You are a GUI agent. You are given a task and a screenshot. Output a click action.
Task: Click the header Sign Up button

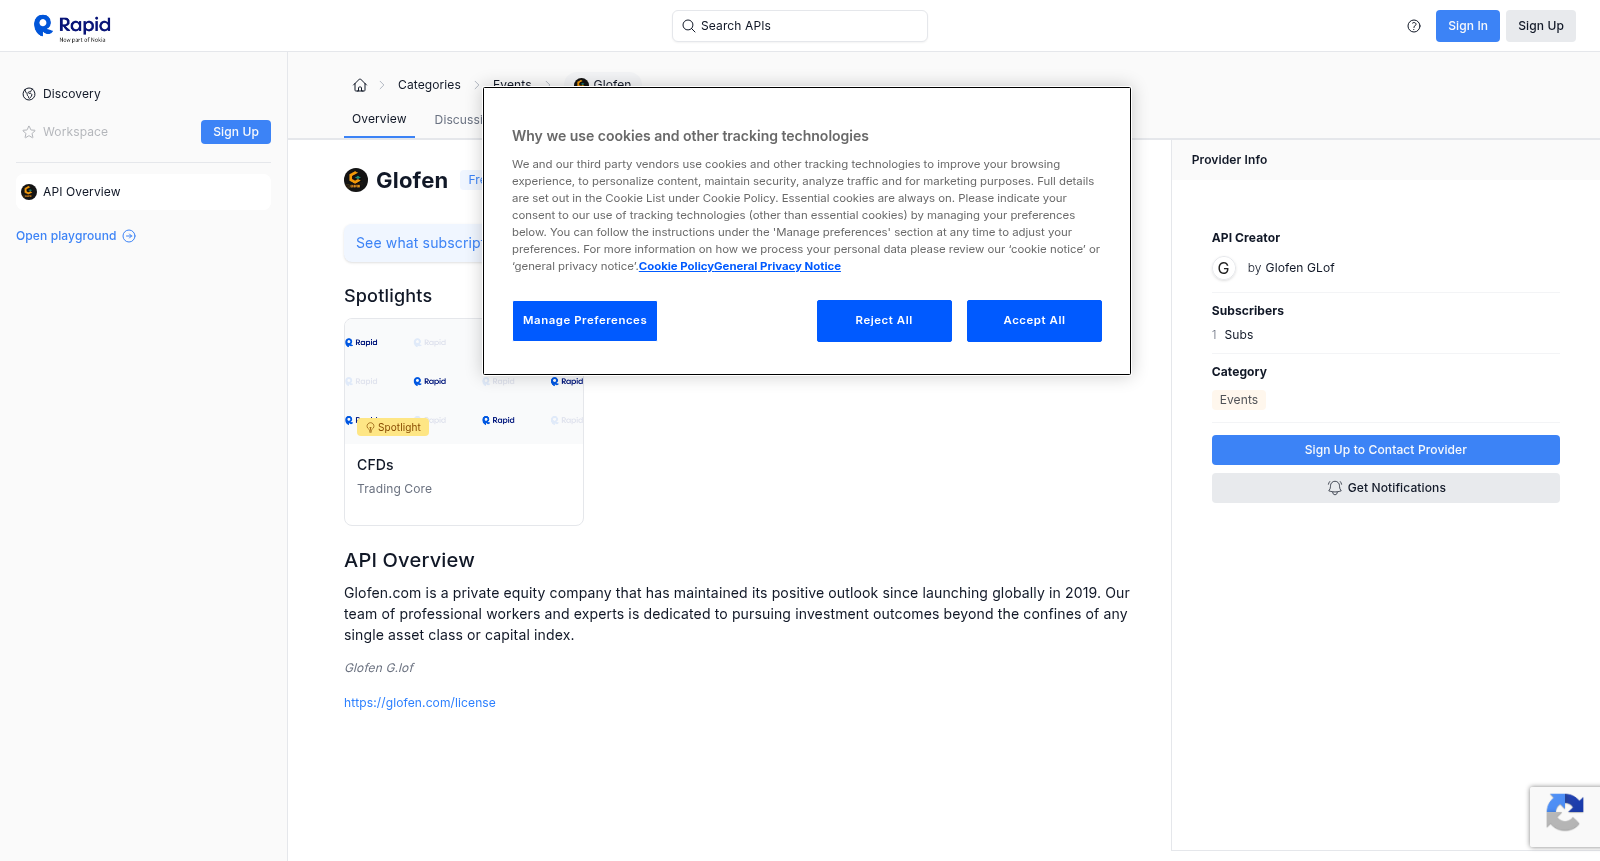click(x=1541, y=26)
